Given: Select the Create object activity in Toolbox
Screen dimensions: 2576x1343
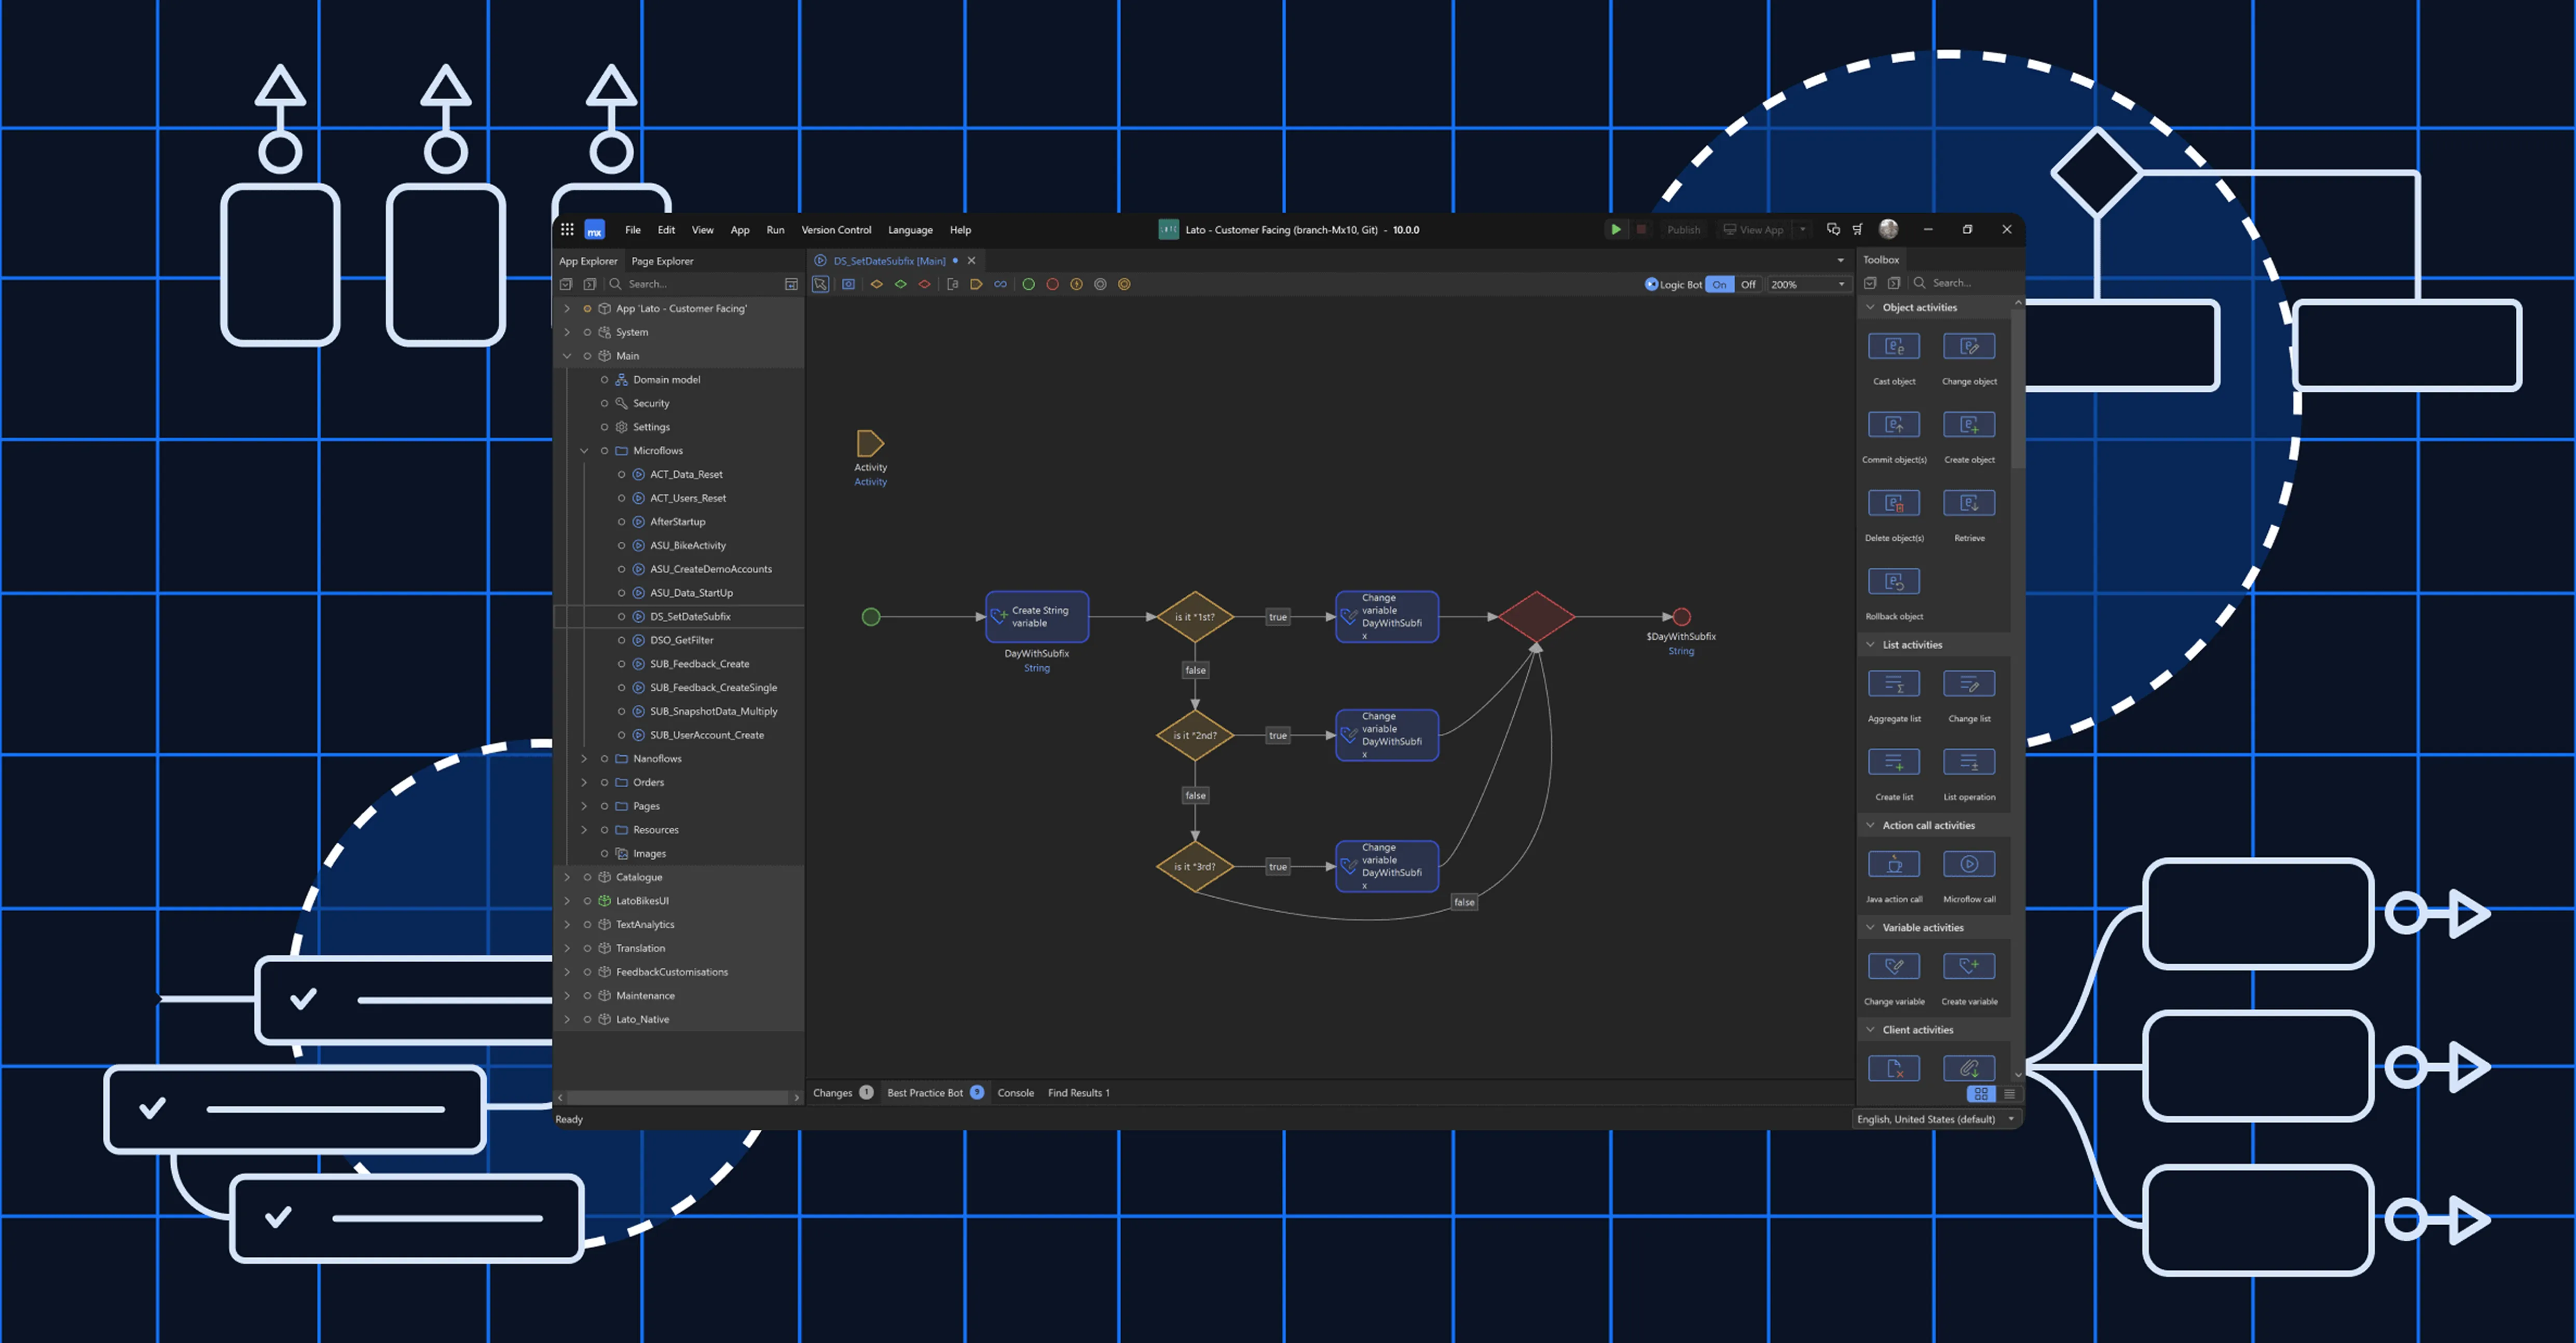Looking at the screenshot, I should (x=1969, y=424).
